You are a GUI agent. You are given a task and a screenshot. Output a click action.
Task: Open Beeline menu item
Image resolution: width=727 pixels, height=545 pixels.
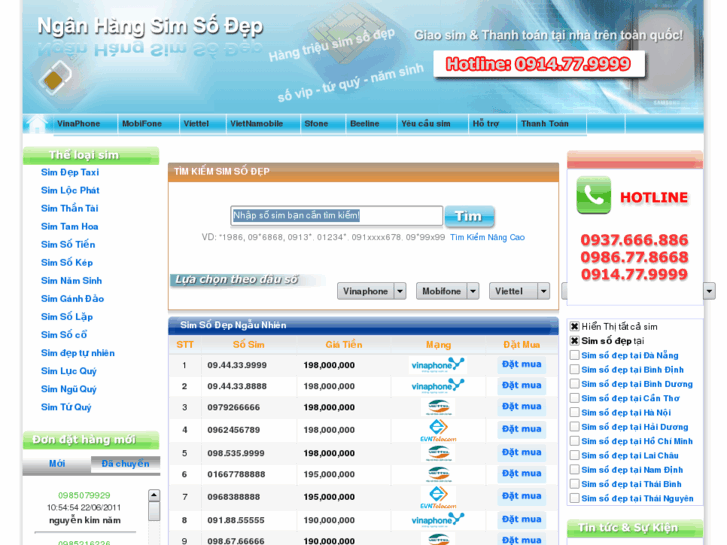click(364, 124)
